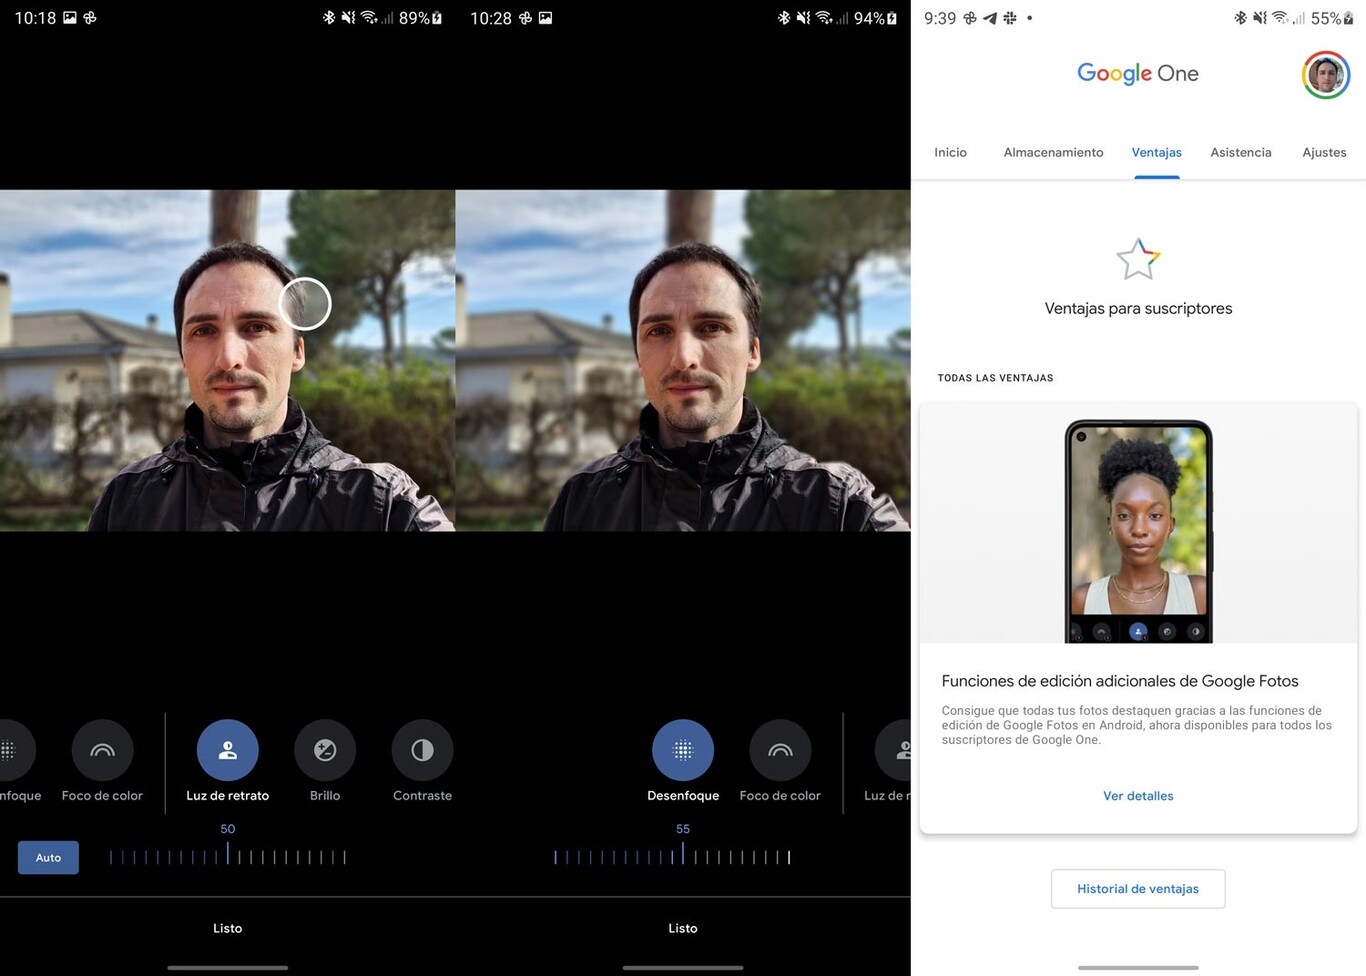The width and height of the screenshot is (1366, 976).
Task: Open the Ver detalles link
Action: 1138,795
